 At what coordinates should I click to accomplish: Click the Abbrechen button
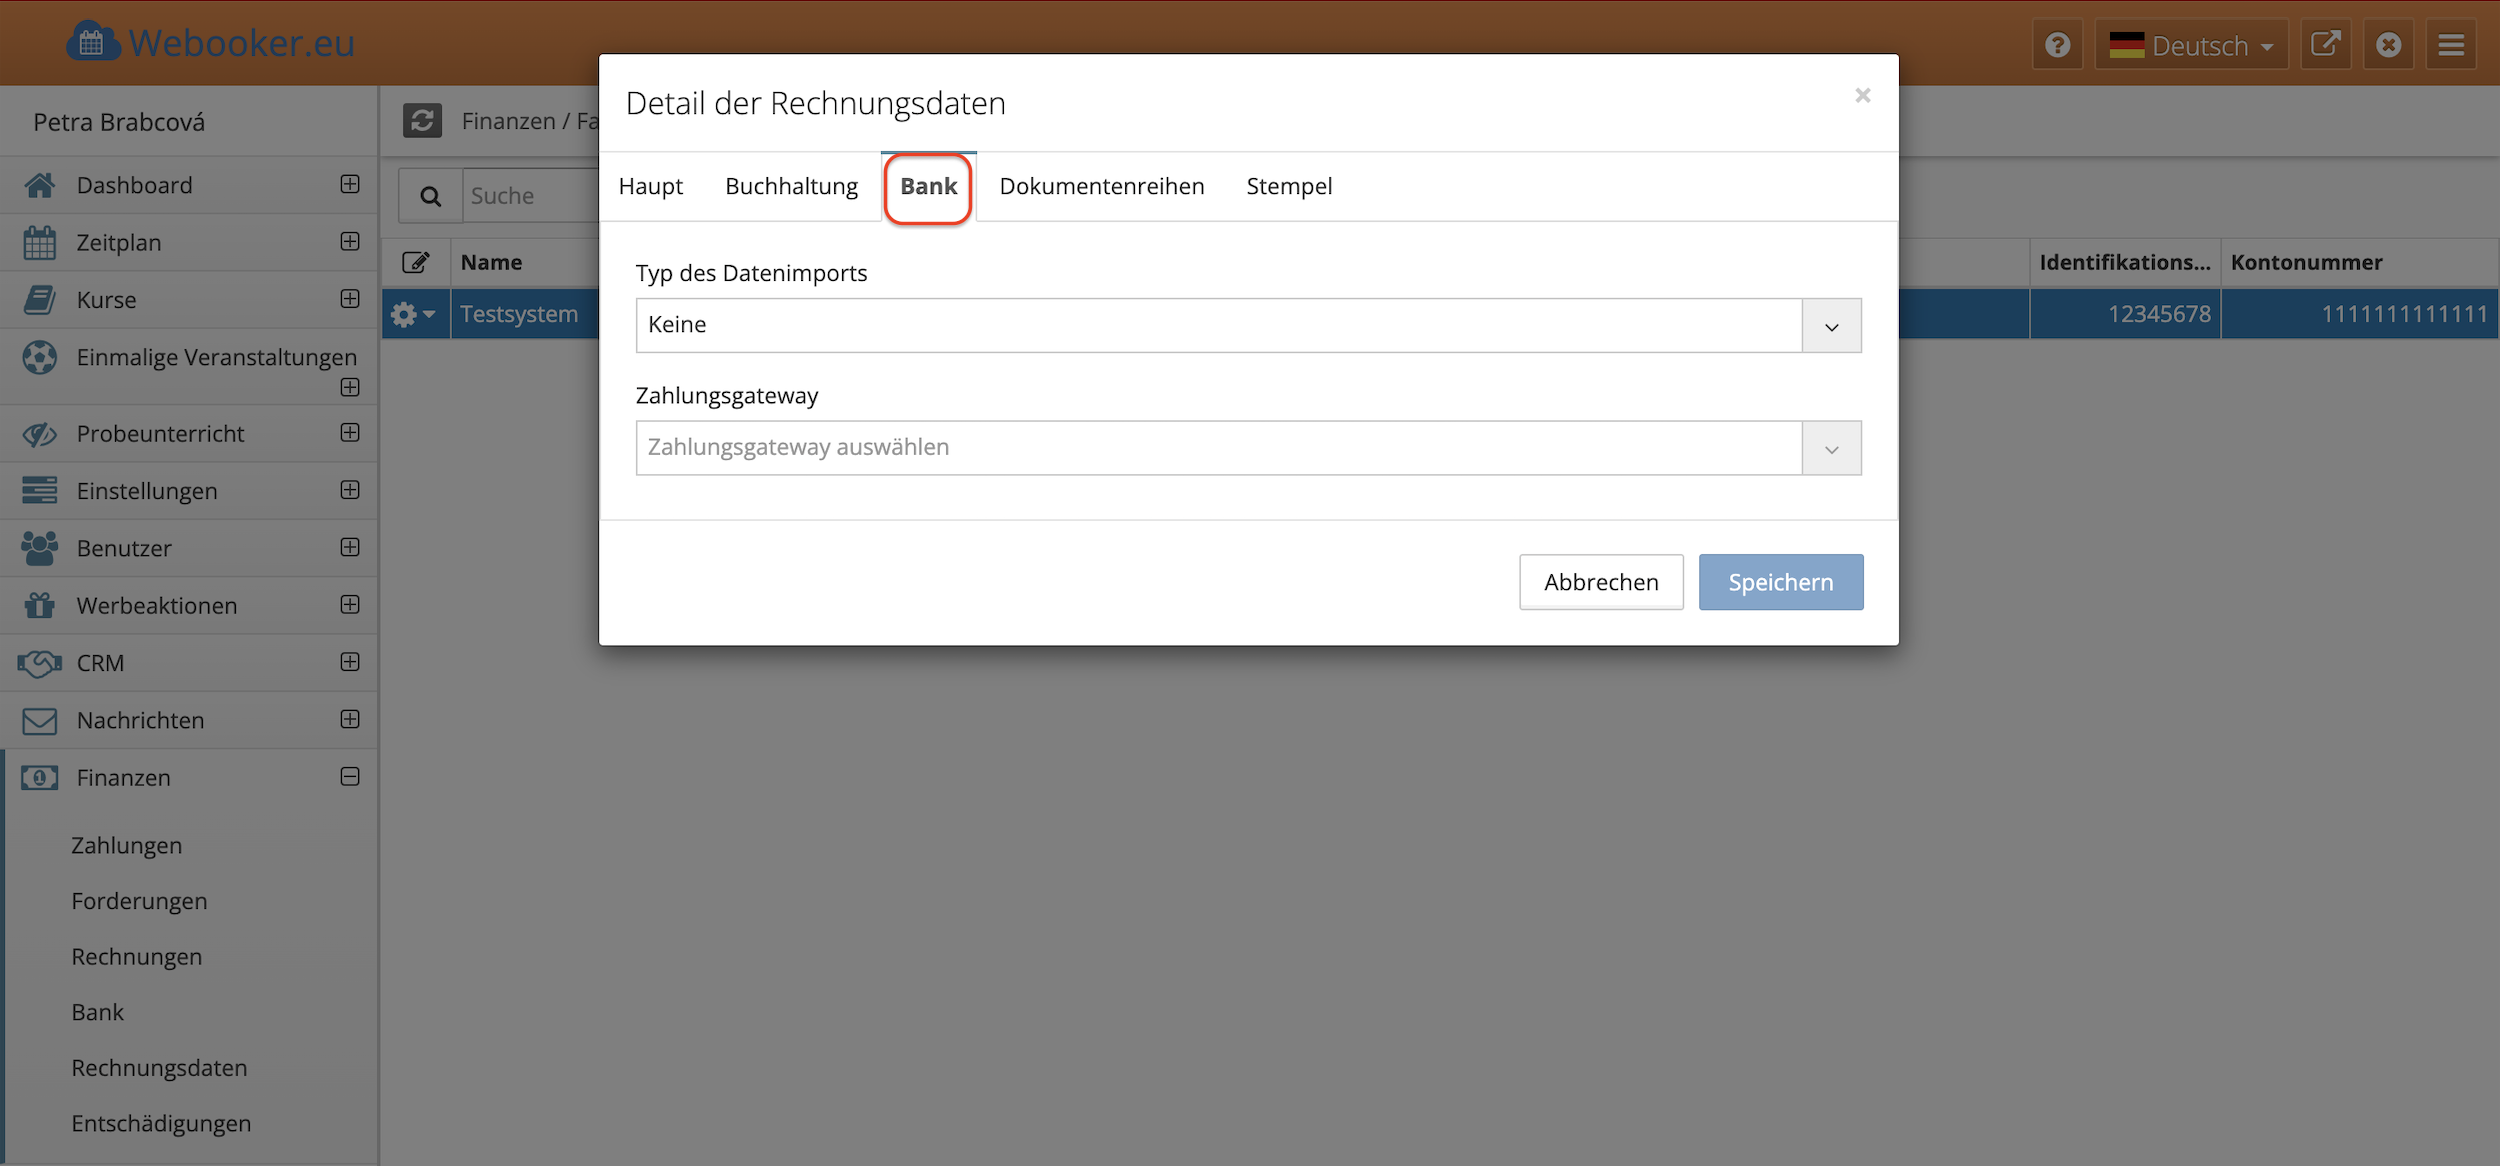1600,582
